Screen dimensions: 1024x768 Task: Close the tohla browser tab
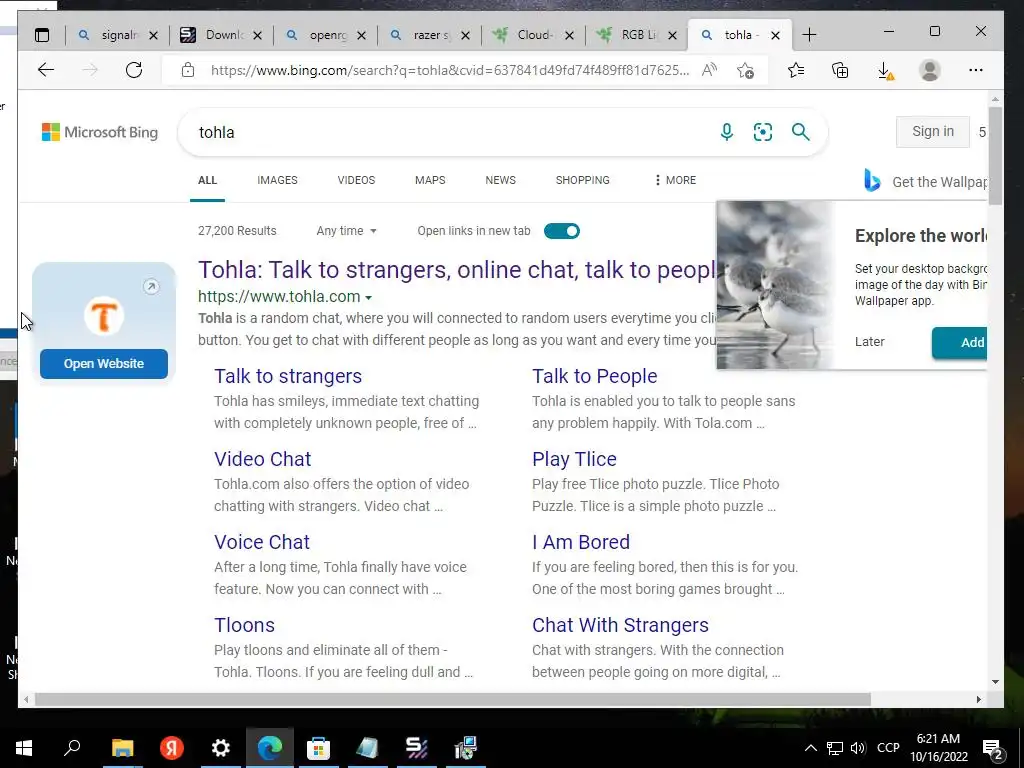coord(775,36)
